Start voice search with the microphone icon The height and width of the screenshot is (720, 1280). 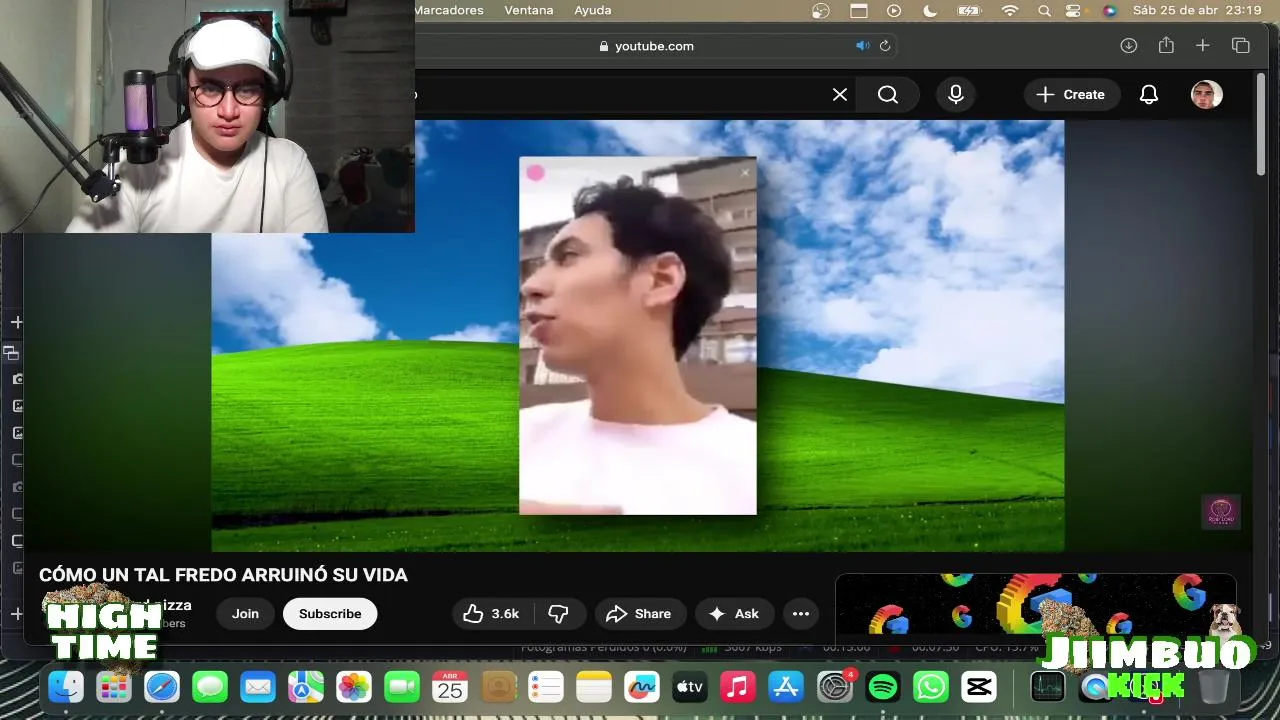(x=956, y=94)
